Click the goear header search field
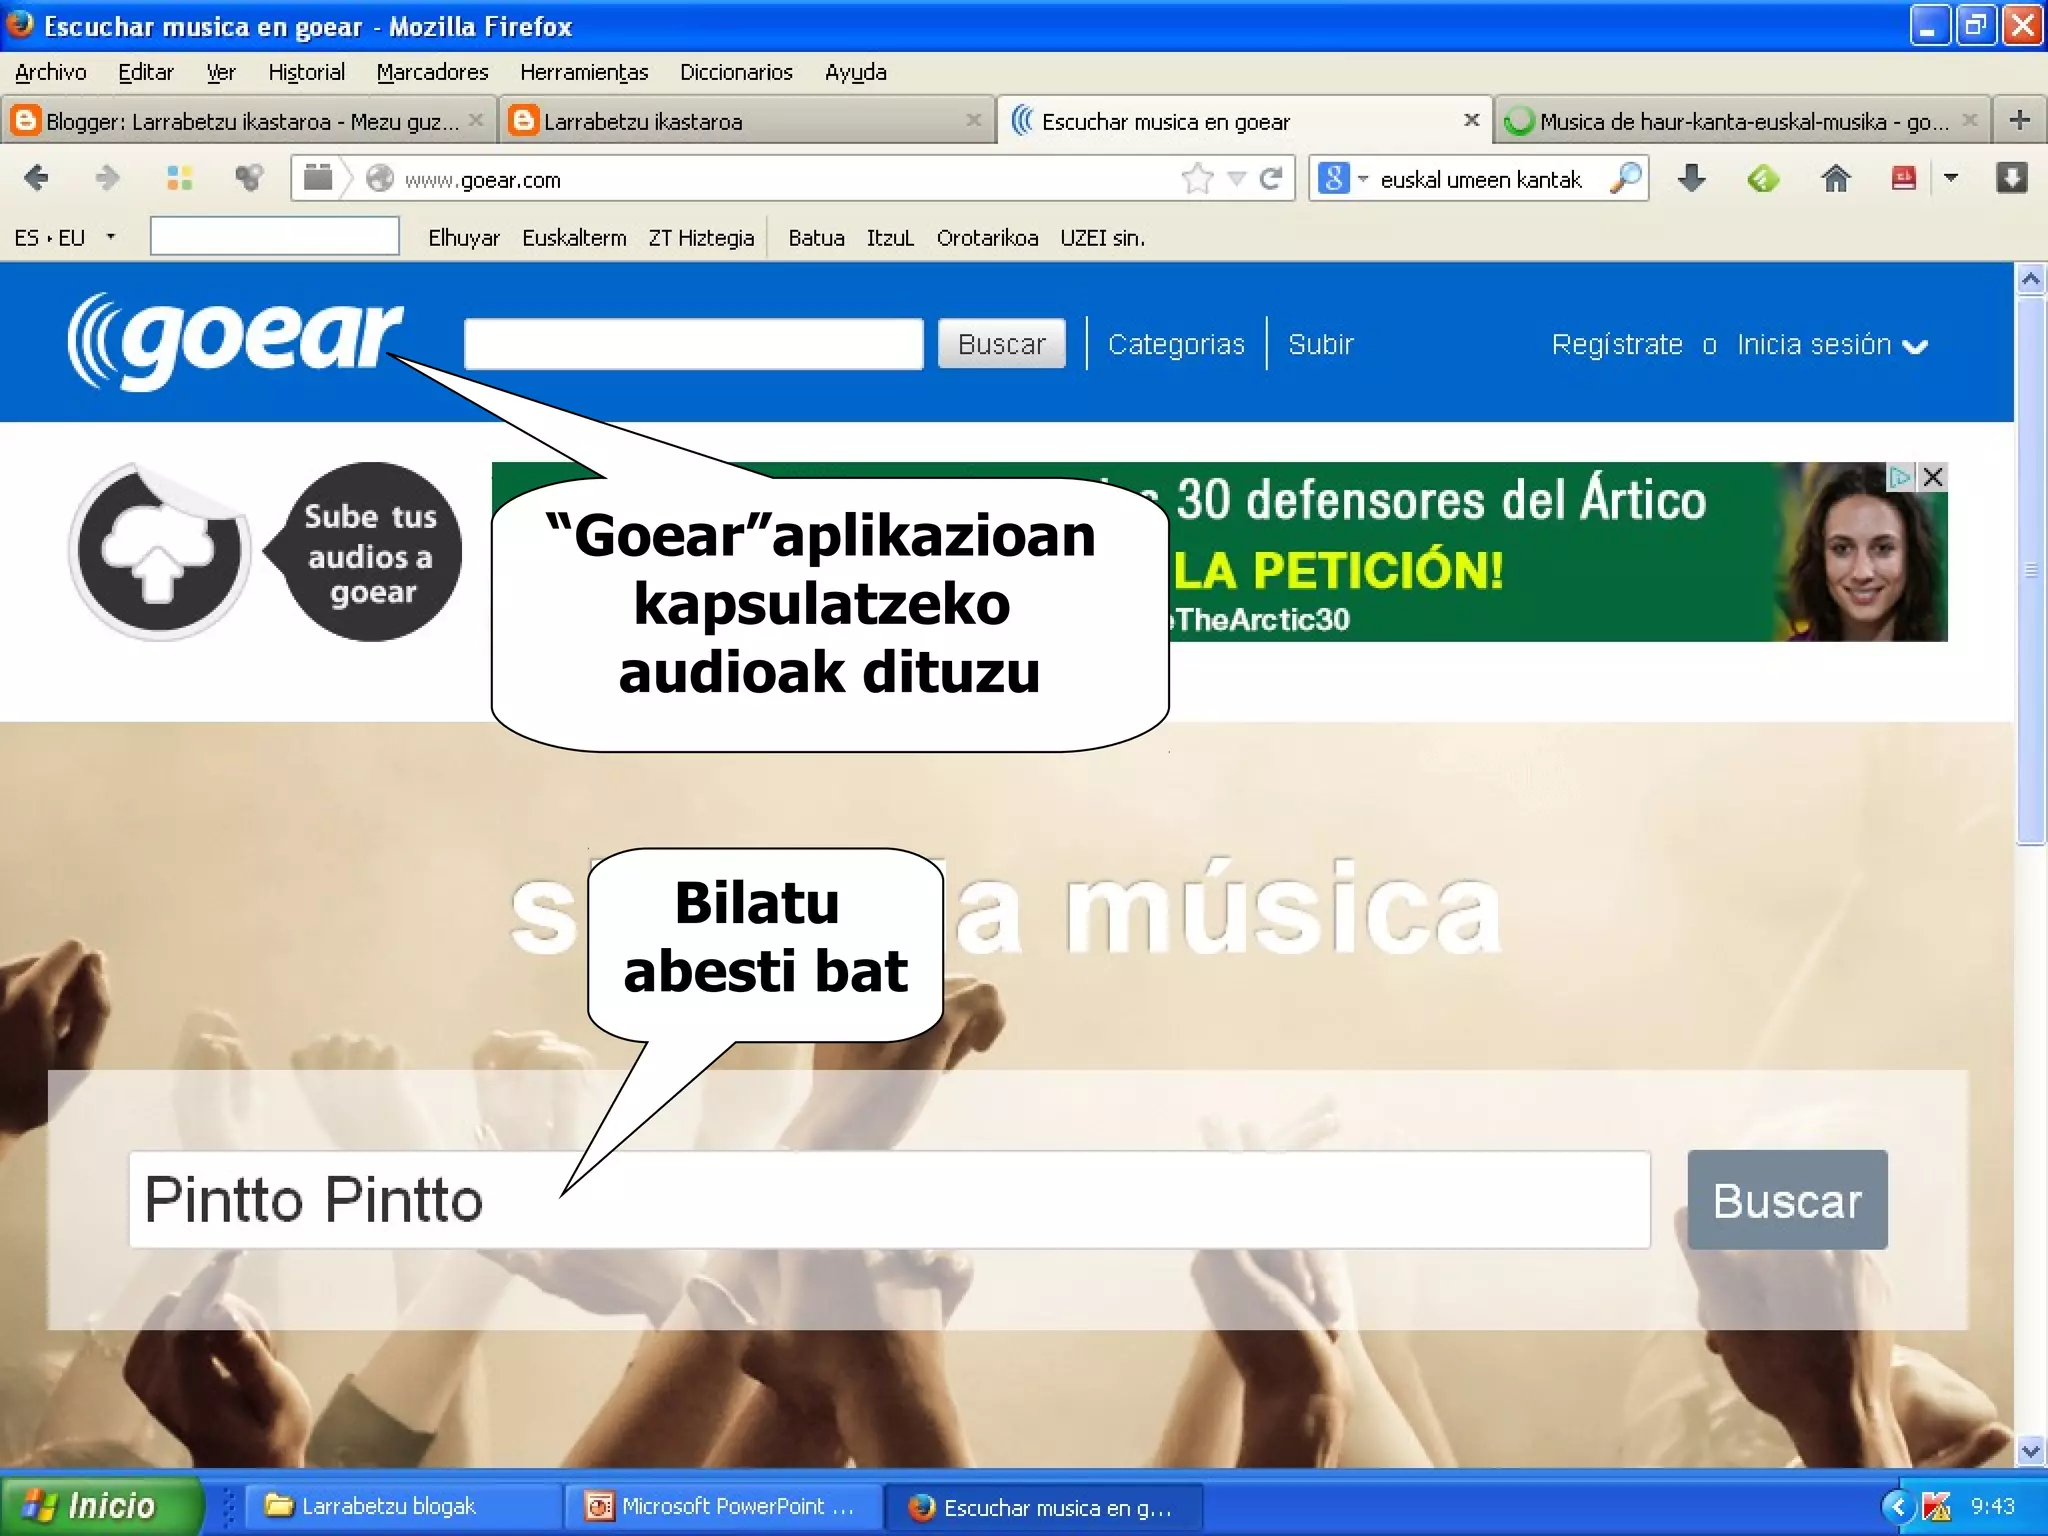Viewport: 2048px width, 1536px height. [693, 344]
